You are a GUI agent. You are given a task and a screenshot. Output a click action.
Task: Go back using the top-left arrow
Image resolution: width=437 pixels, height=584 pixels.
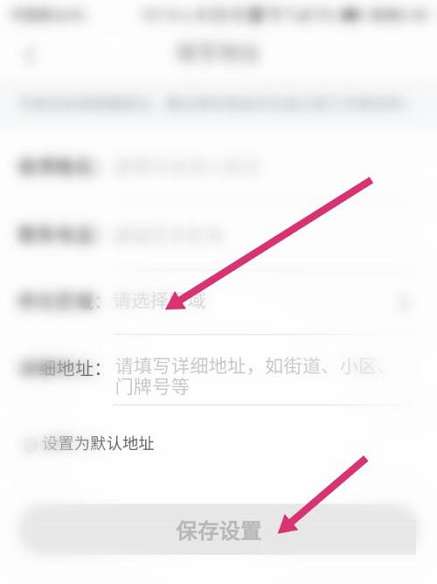click(x=30, y=55)
